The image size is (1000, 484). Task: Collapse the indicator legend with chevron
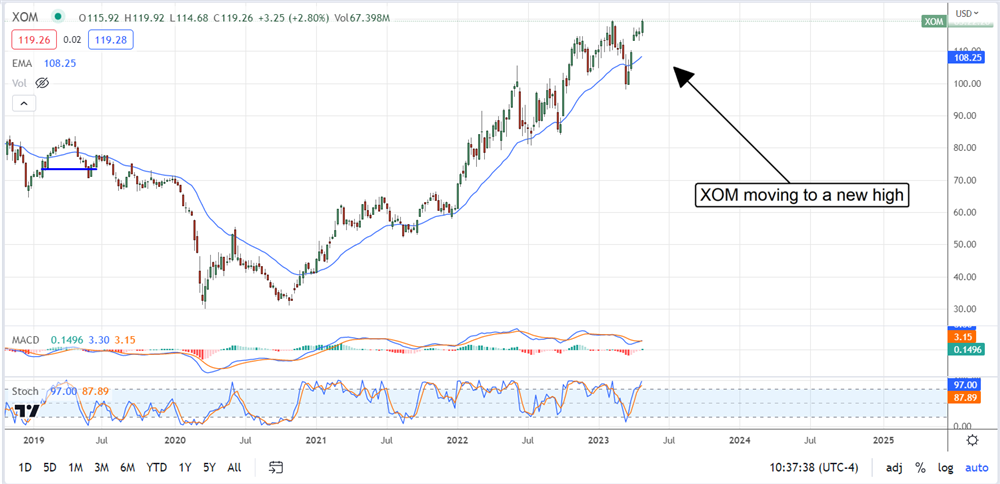(25, 103)
